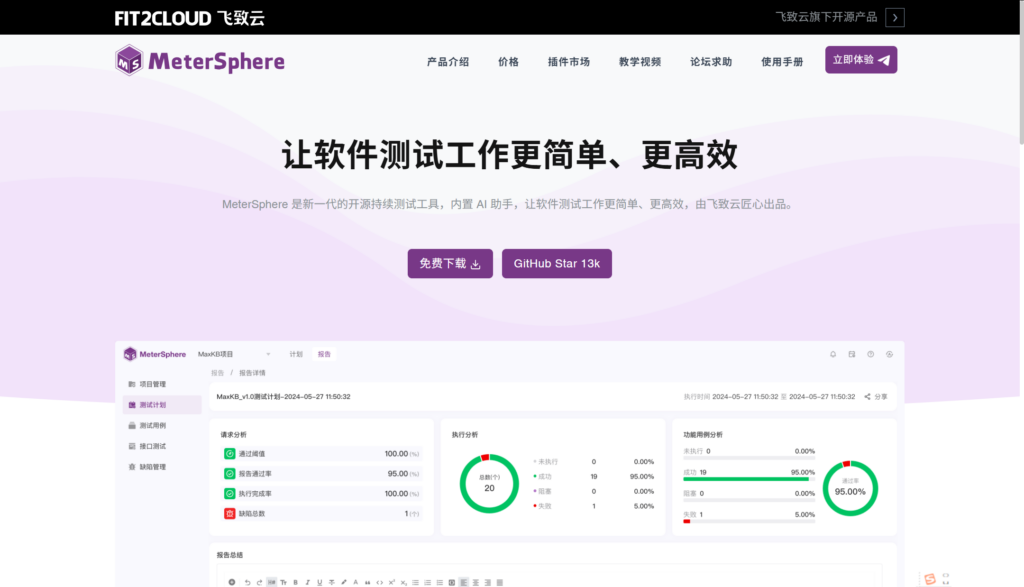Open the FIT2CLOUD logo link in the top bar
This screenshot has width=1024, height=587.
coord(189,18)
